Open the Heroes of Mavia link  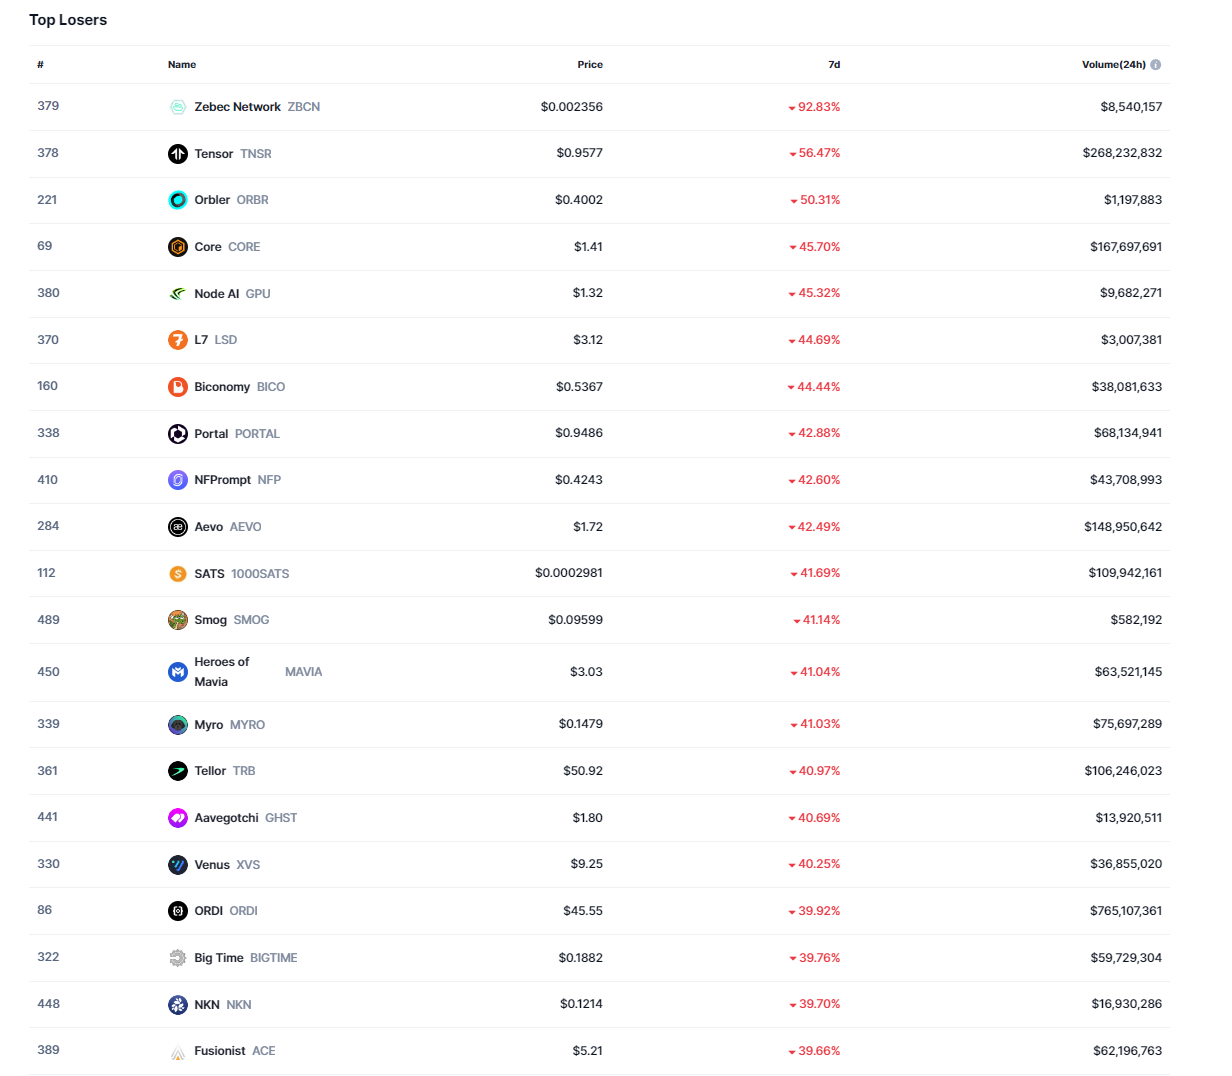[222, 672]
